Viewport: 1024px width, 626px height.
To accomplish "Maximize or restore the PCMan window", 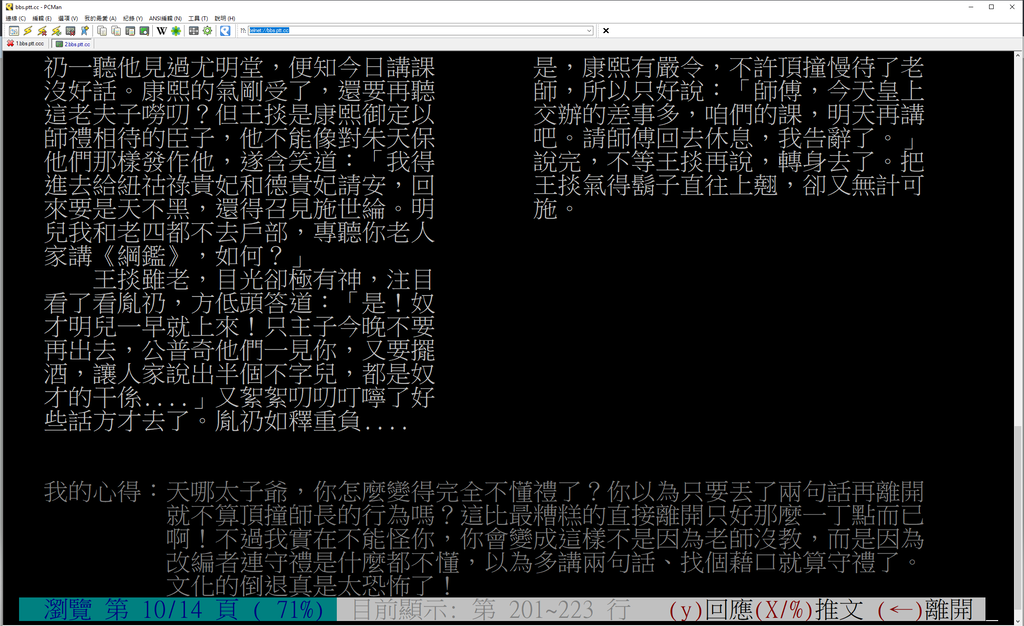I will click(x=991, y=7).
